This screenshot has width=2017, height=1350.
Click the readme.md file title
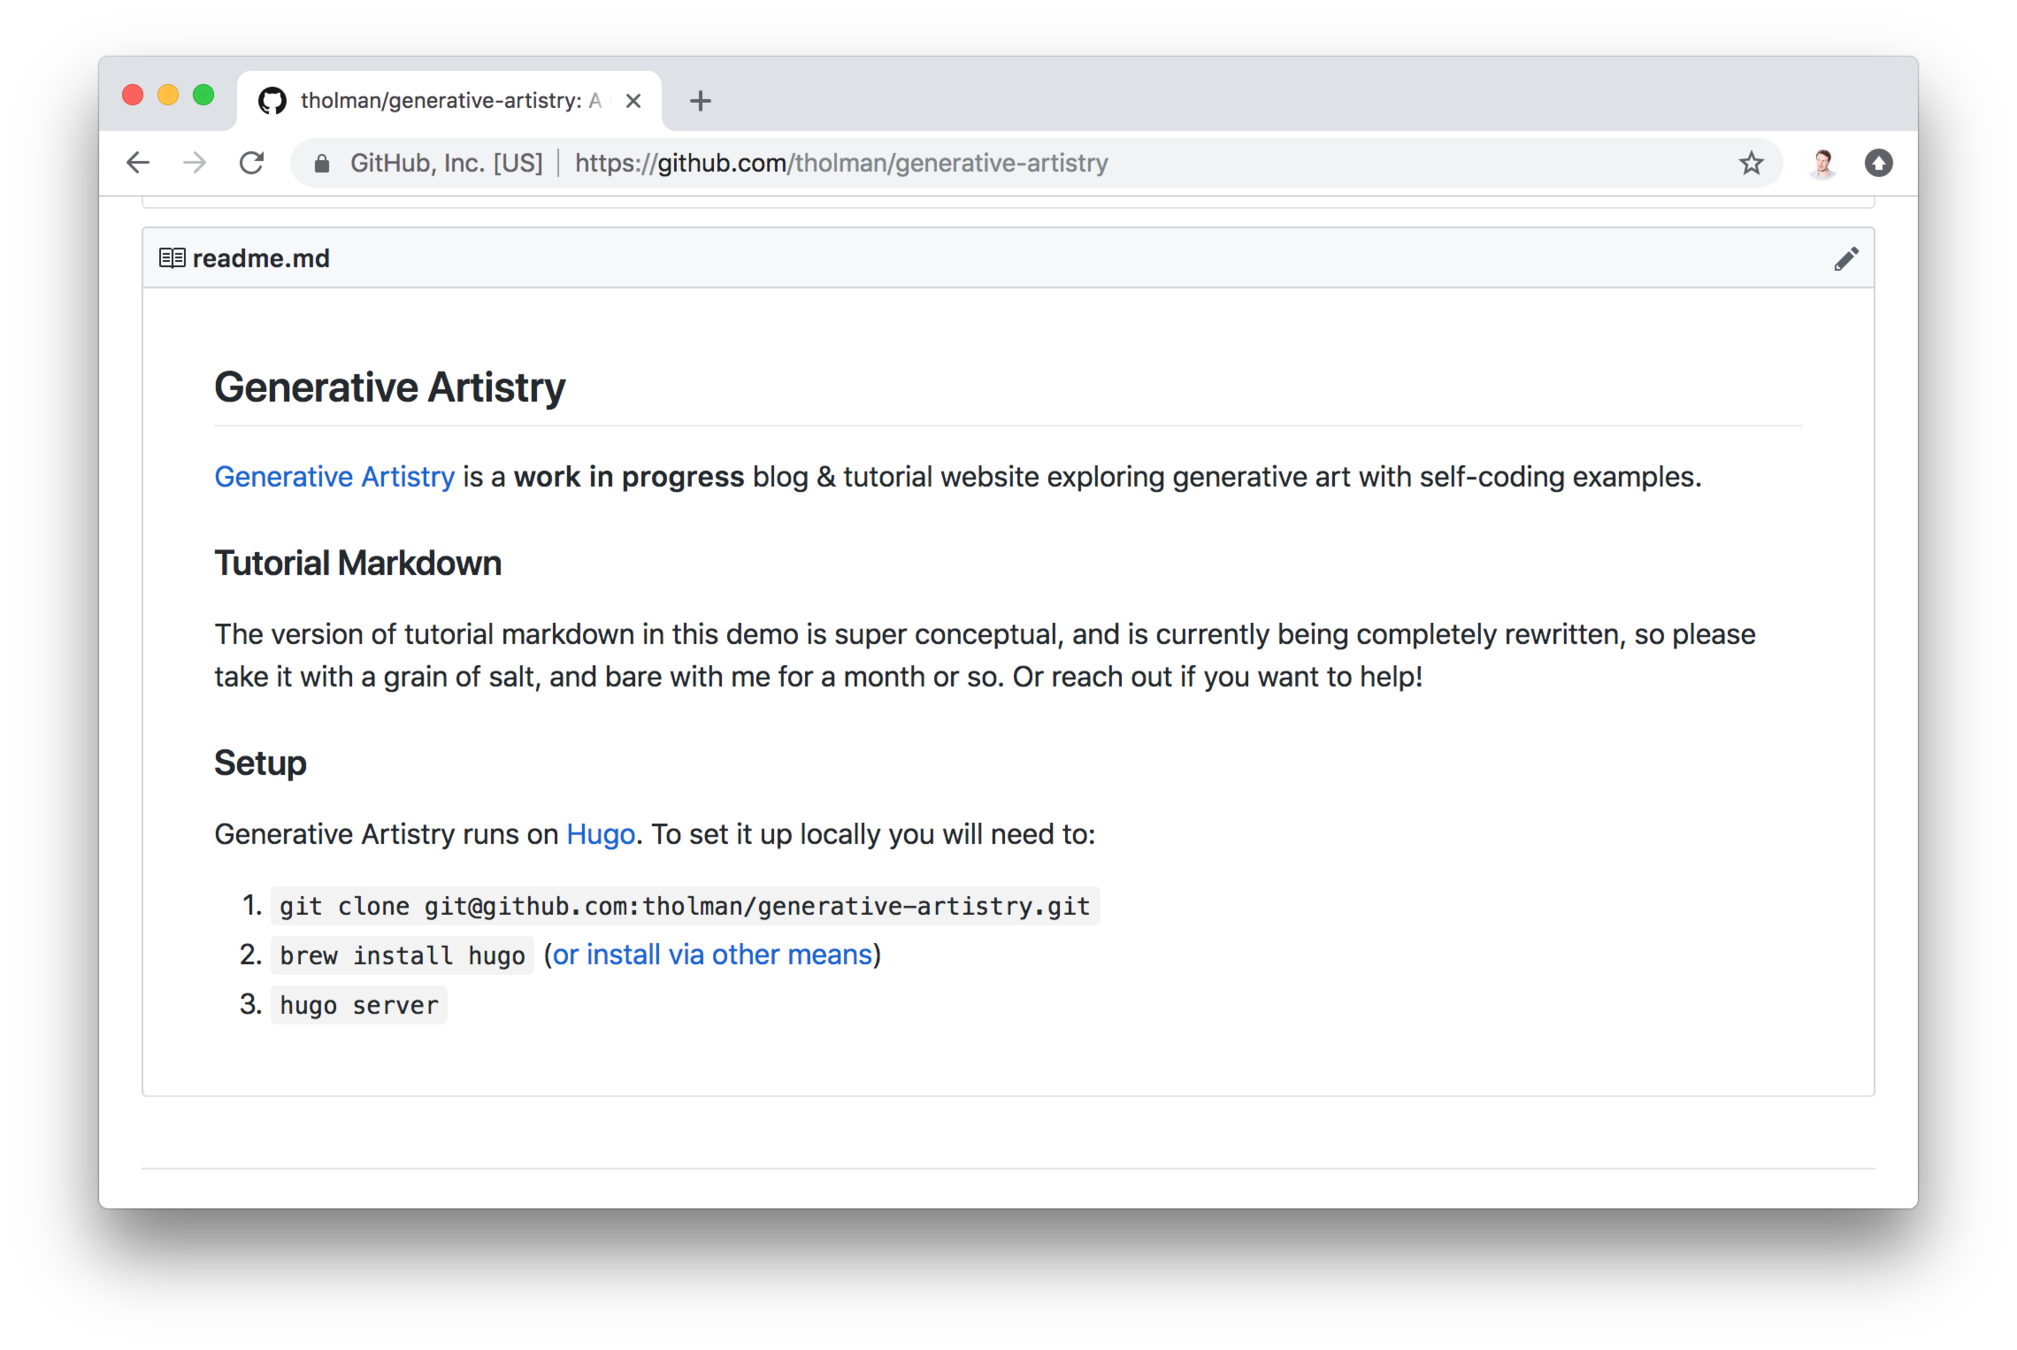pos(261,258)
